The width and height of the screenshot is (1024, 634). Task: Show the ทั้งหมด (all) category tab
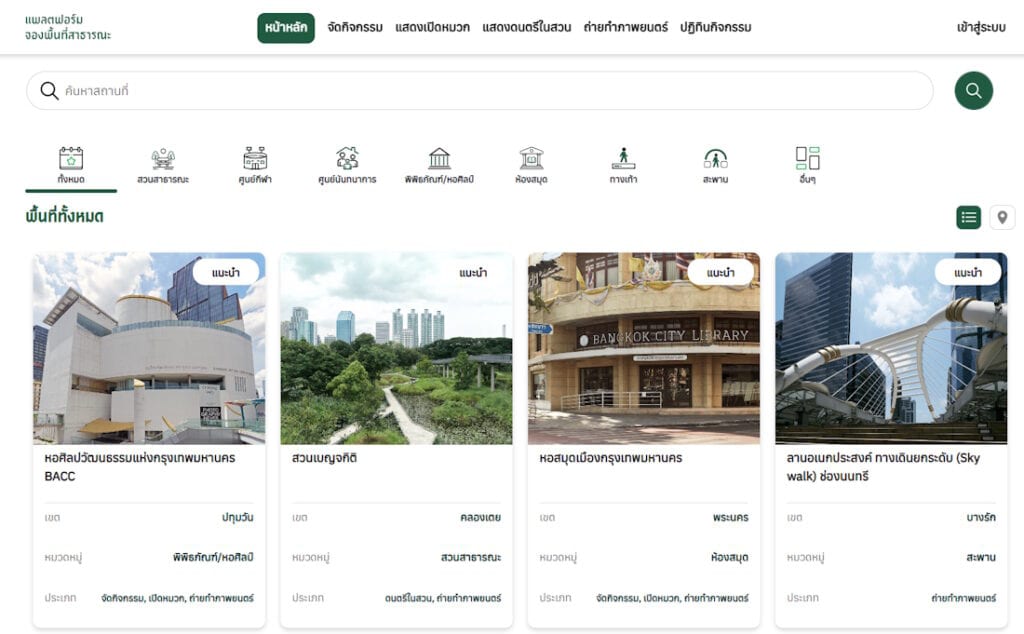coord(71,165)
